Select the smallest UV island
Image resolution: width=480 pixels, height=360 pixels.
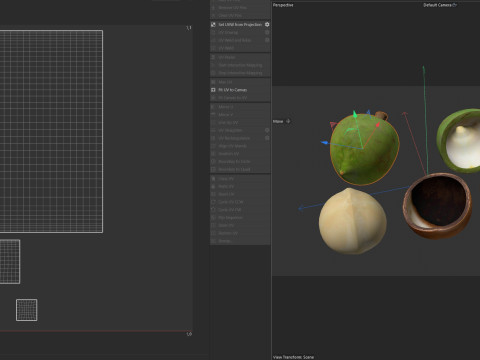pyautogui.click(x=27, y=310)
